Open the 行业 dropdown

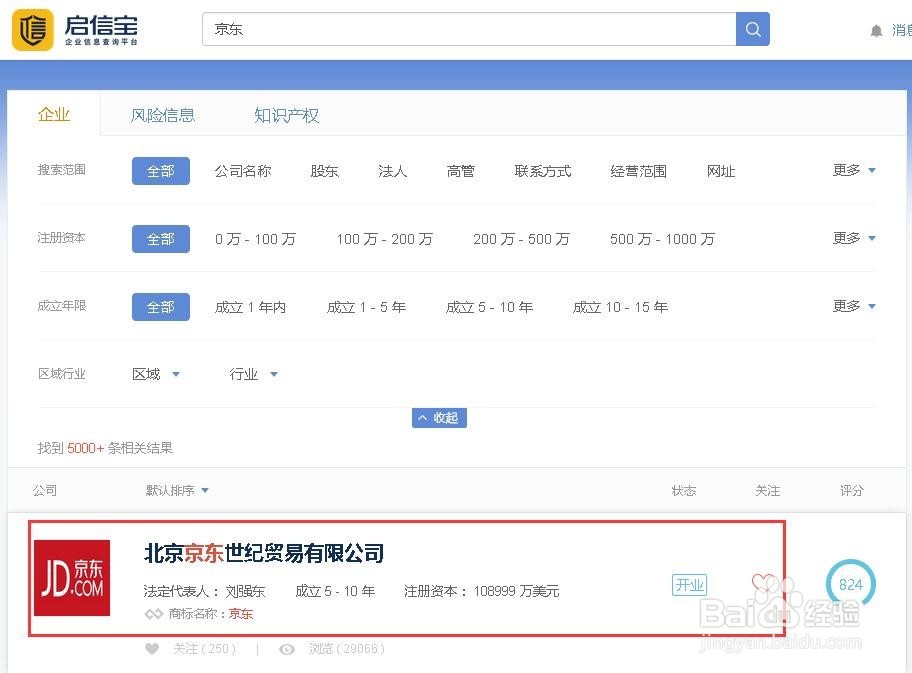tap(254, 374)
